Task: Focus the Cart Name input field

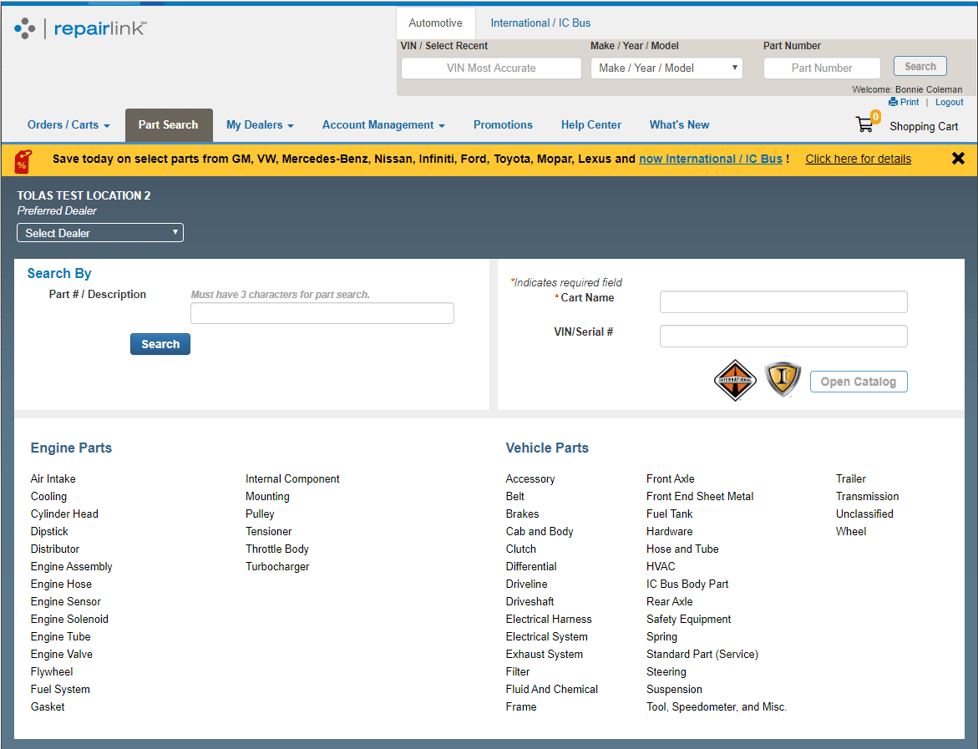Action: 783,302
